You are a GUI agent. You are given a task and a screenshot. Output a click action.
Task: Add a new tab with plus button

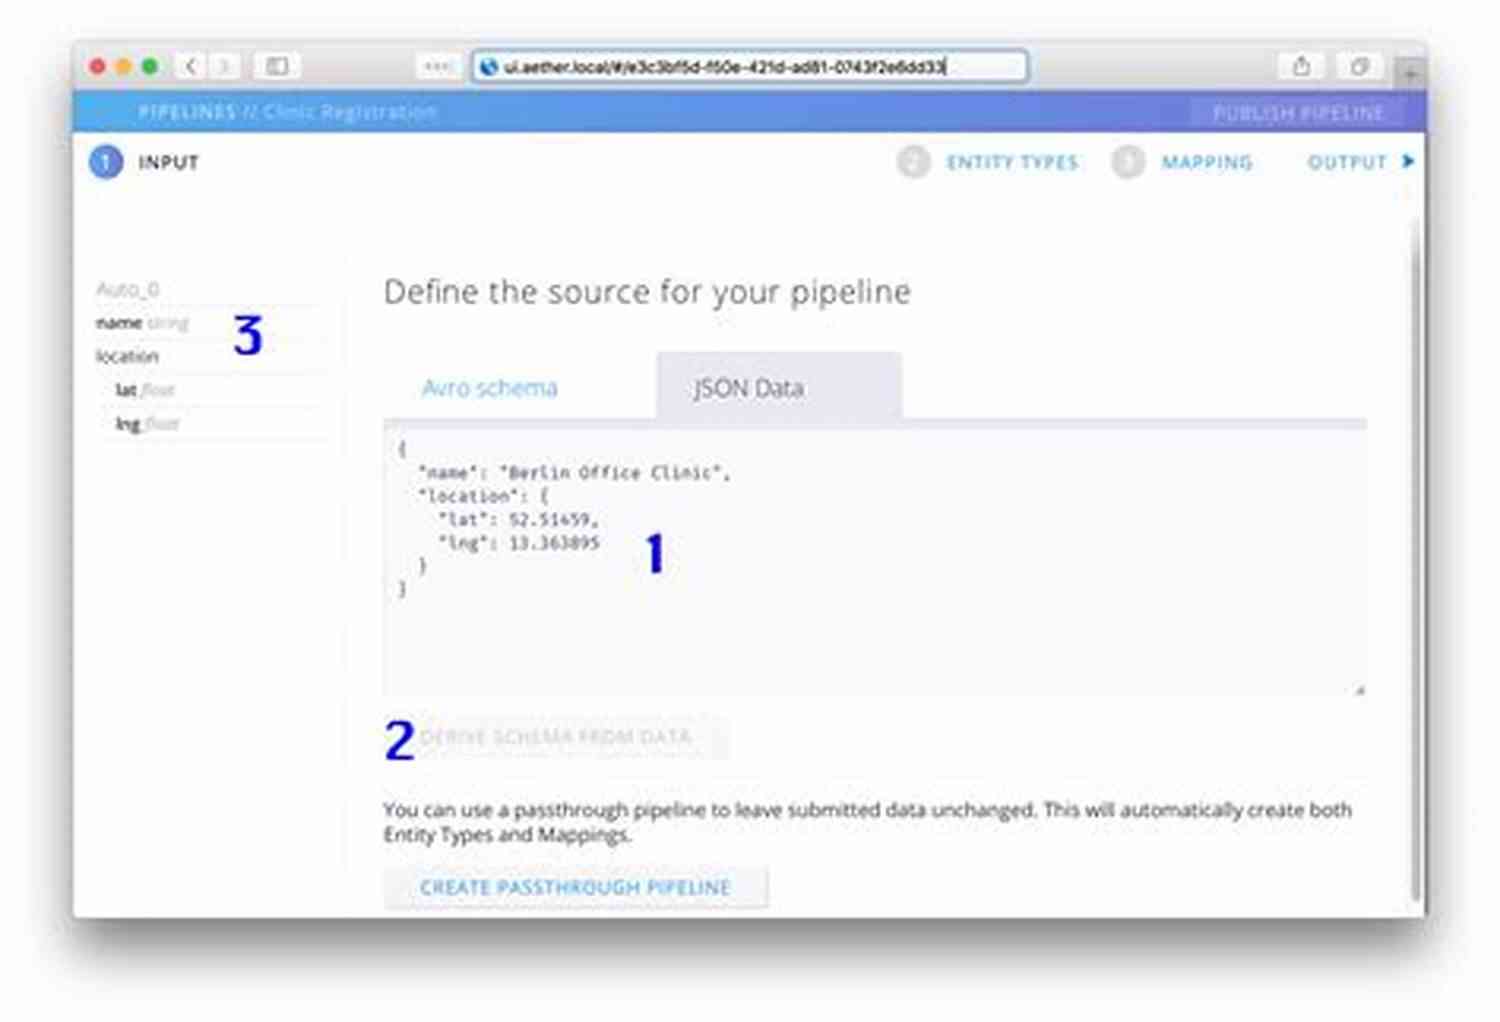coord(1410,73)
